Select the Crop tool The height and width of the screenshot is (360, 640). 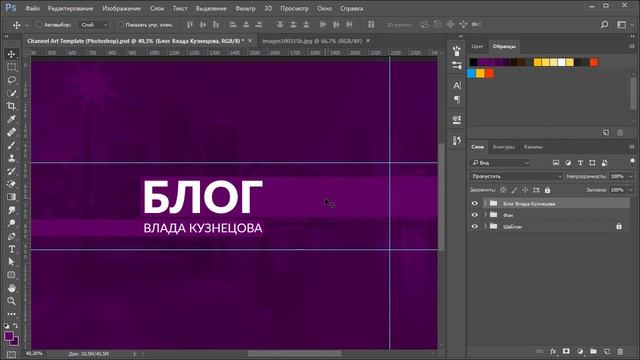coord(11,106)
